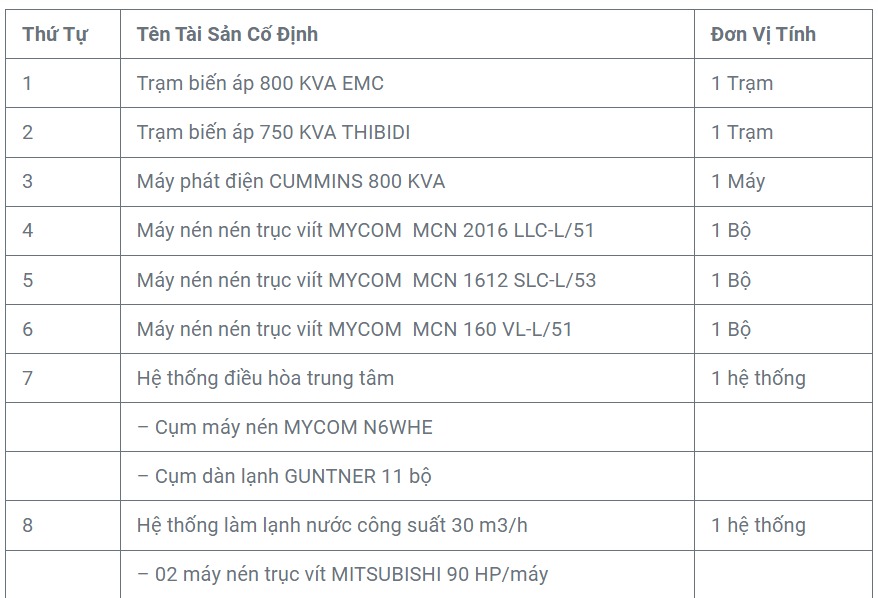This screenshot has width=878, height=598.
Task: Click 'Máy phát điện CUMMINS 800 KVA' cell
Action: (x=291, y=181)
